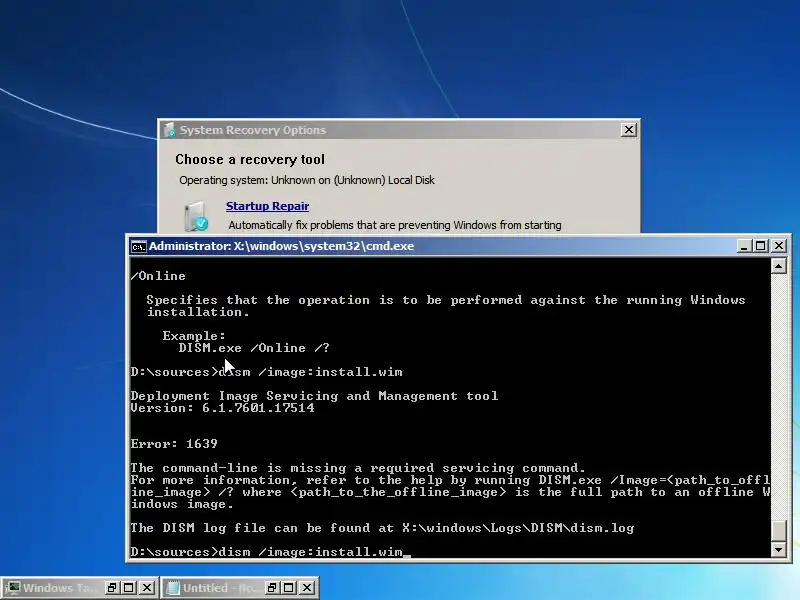800x600 pixels.
Task: Close the minimized Windows Task window
Action: [x=147, y=588]
